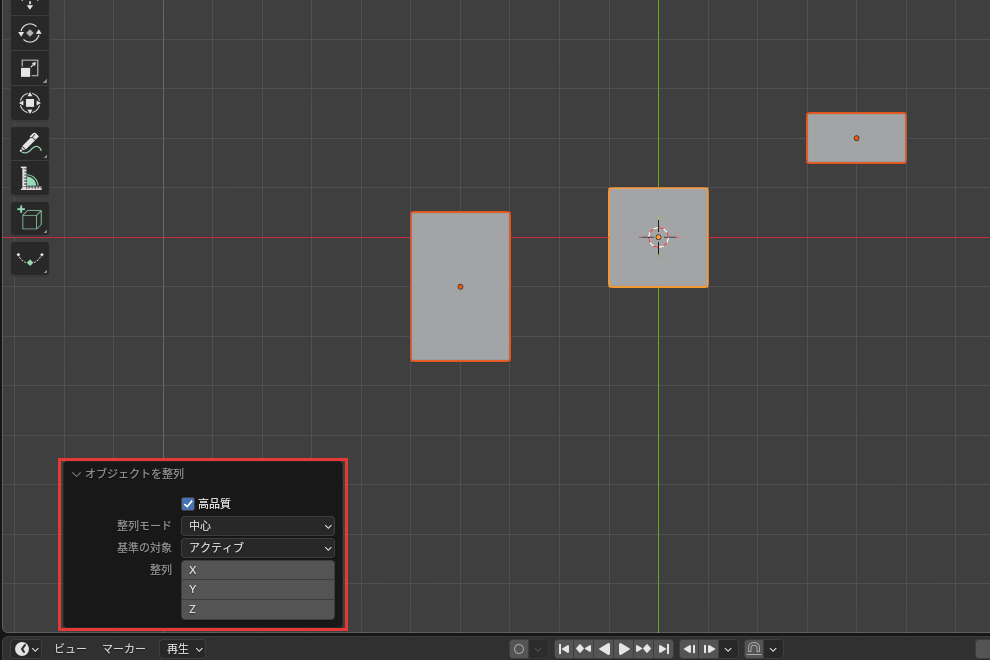Jump to the previous keyframe

point(584,649)
